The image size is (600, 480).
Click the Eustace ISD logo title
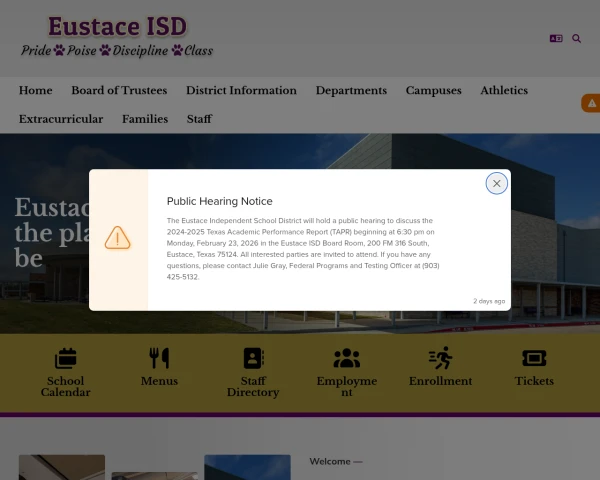coord(117,26)
